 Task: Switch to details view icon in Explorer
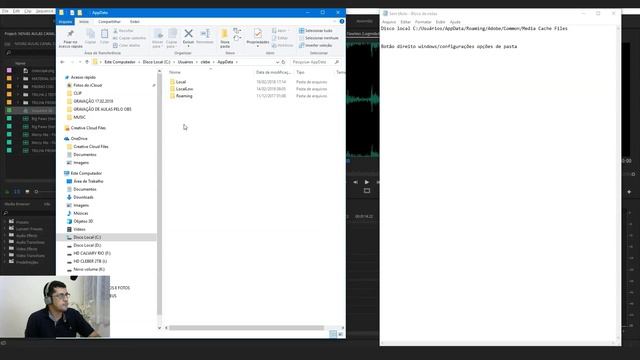(333, 334)
